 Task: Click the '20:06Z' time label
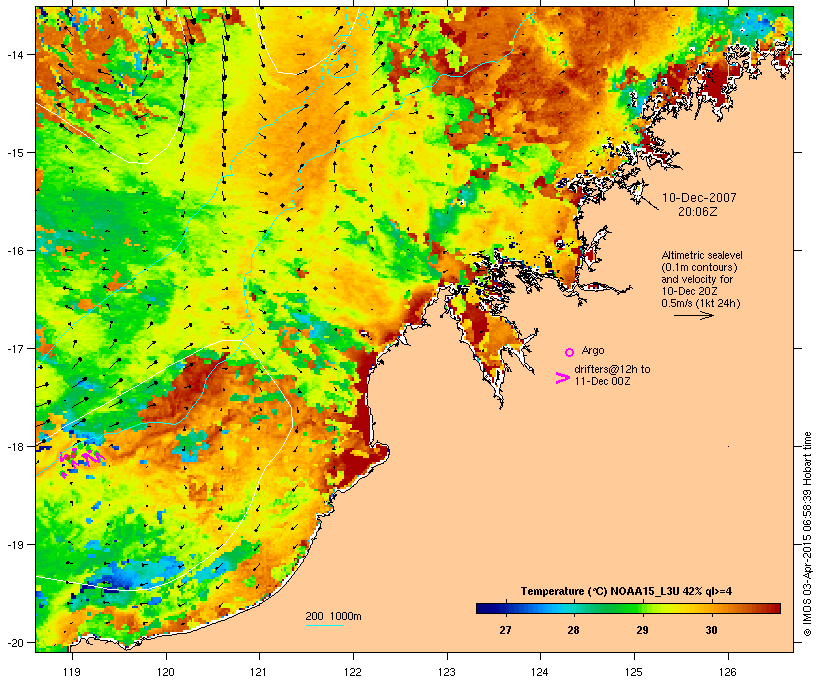pos(698,212)
